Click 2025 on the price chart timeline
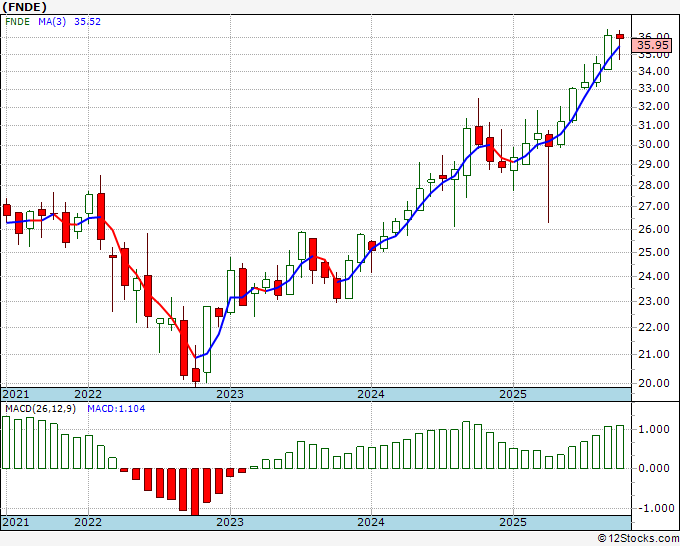The image size is (680, 546). (x=513, y=394)
